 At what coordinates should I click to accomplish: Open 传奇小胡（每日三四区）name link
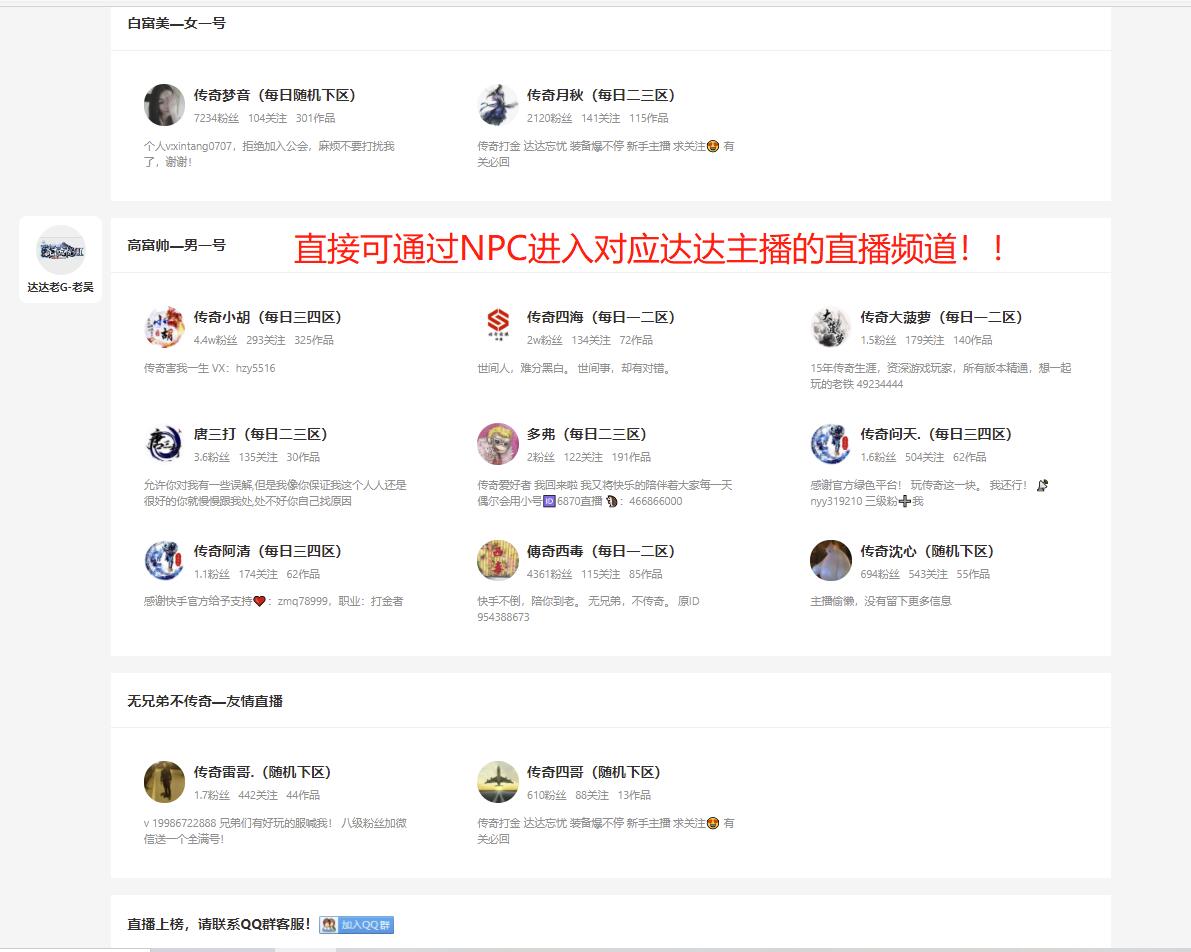point(267,317)
